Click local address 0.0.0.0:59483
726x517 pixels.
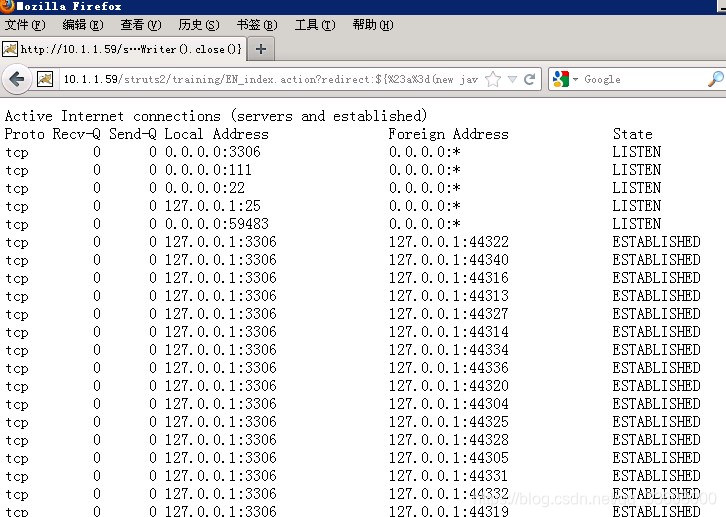(217, 224)
